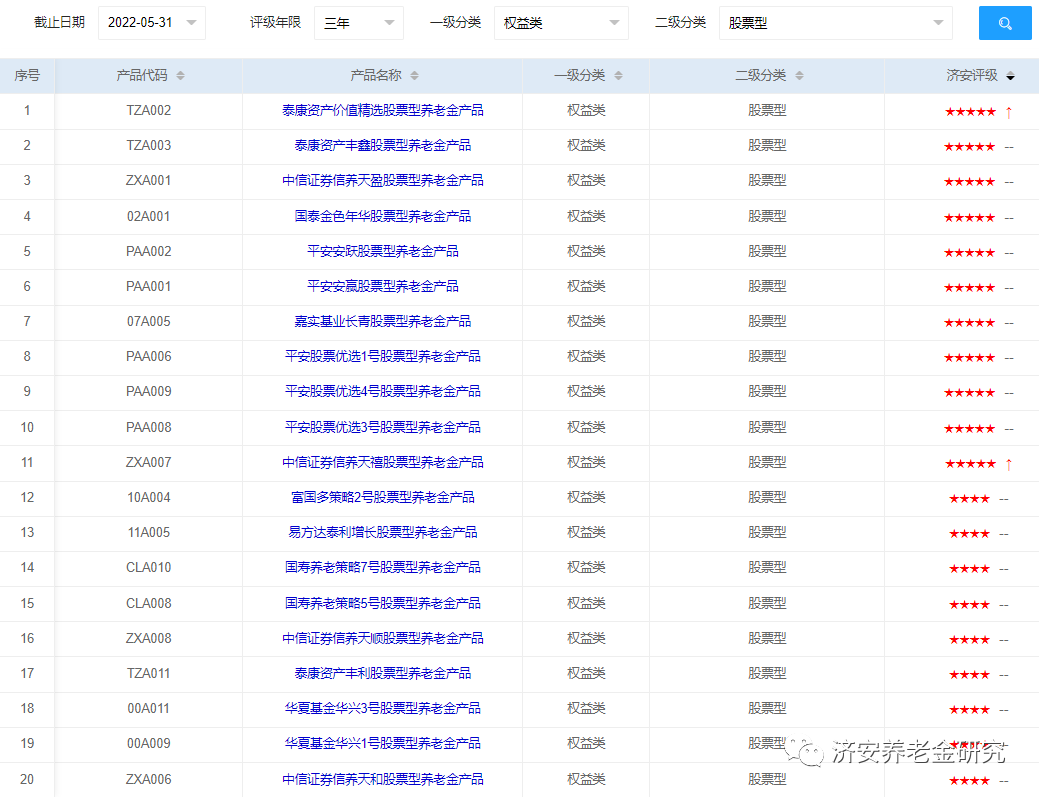Select product code PAA002 cell

click(x=148, y=252)
